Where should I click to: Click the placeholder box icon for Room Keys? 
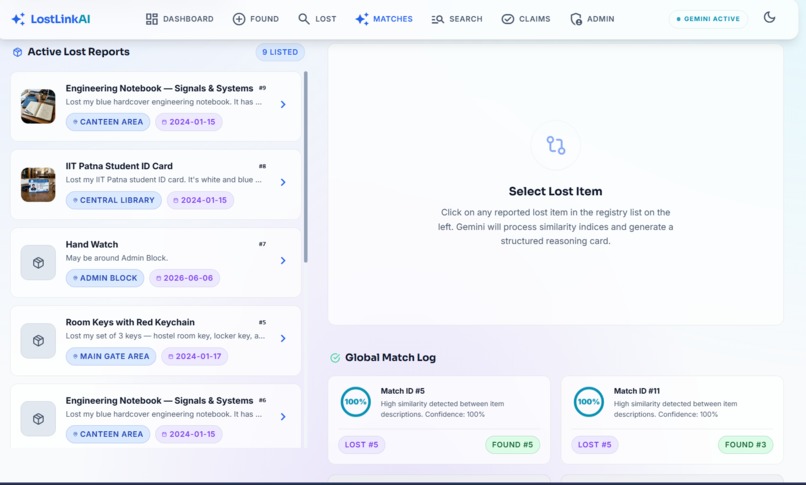pyautogui.click(x=38, y=341)
